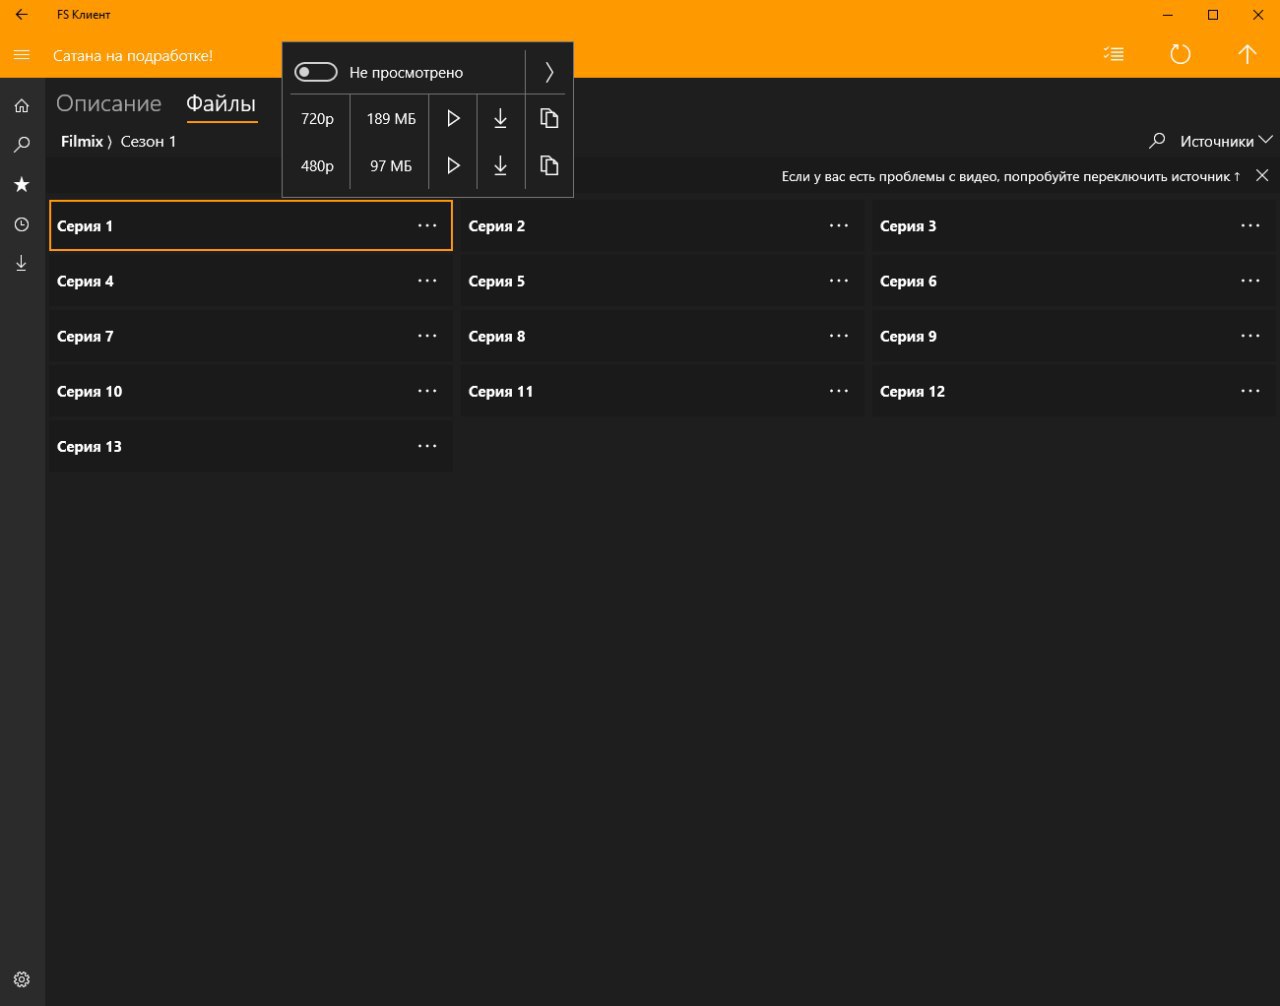Click the checklist icon in header
This screenshot has height=1006, width=1280.
(x=1113, y=54)
